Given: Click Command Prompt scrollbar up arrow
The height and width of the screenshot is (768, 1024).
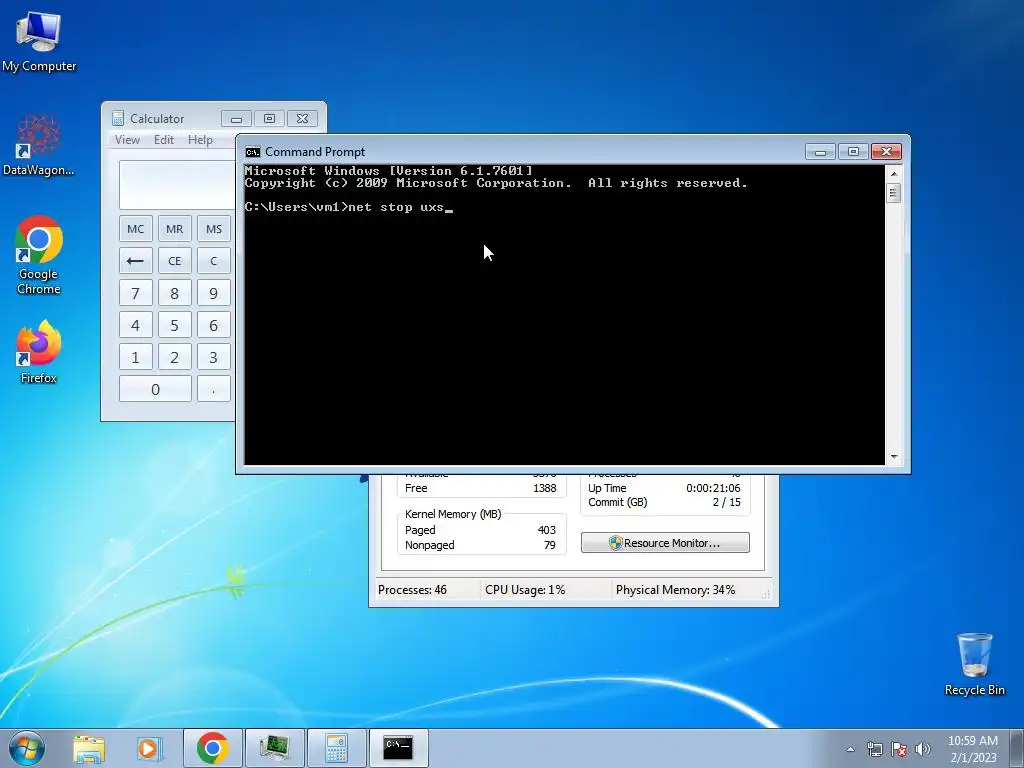Looking at the screenshot, I should pyautogui.click(x=894, y=173).
